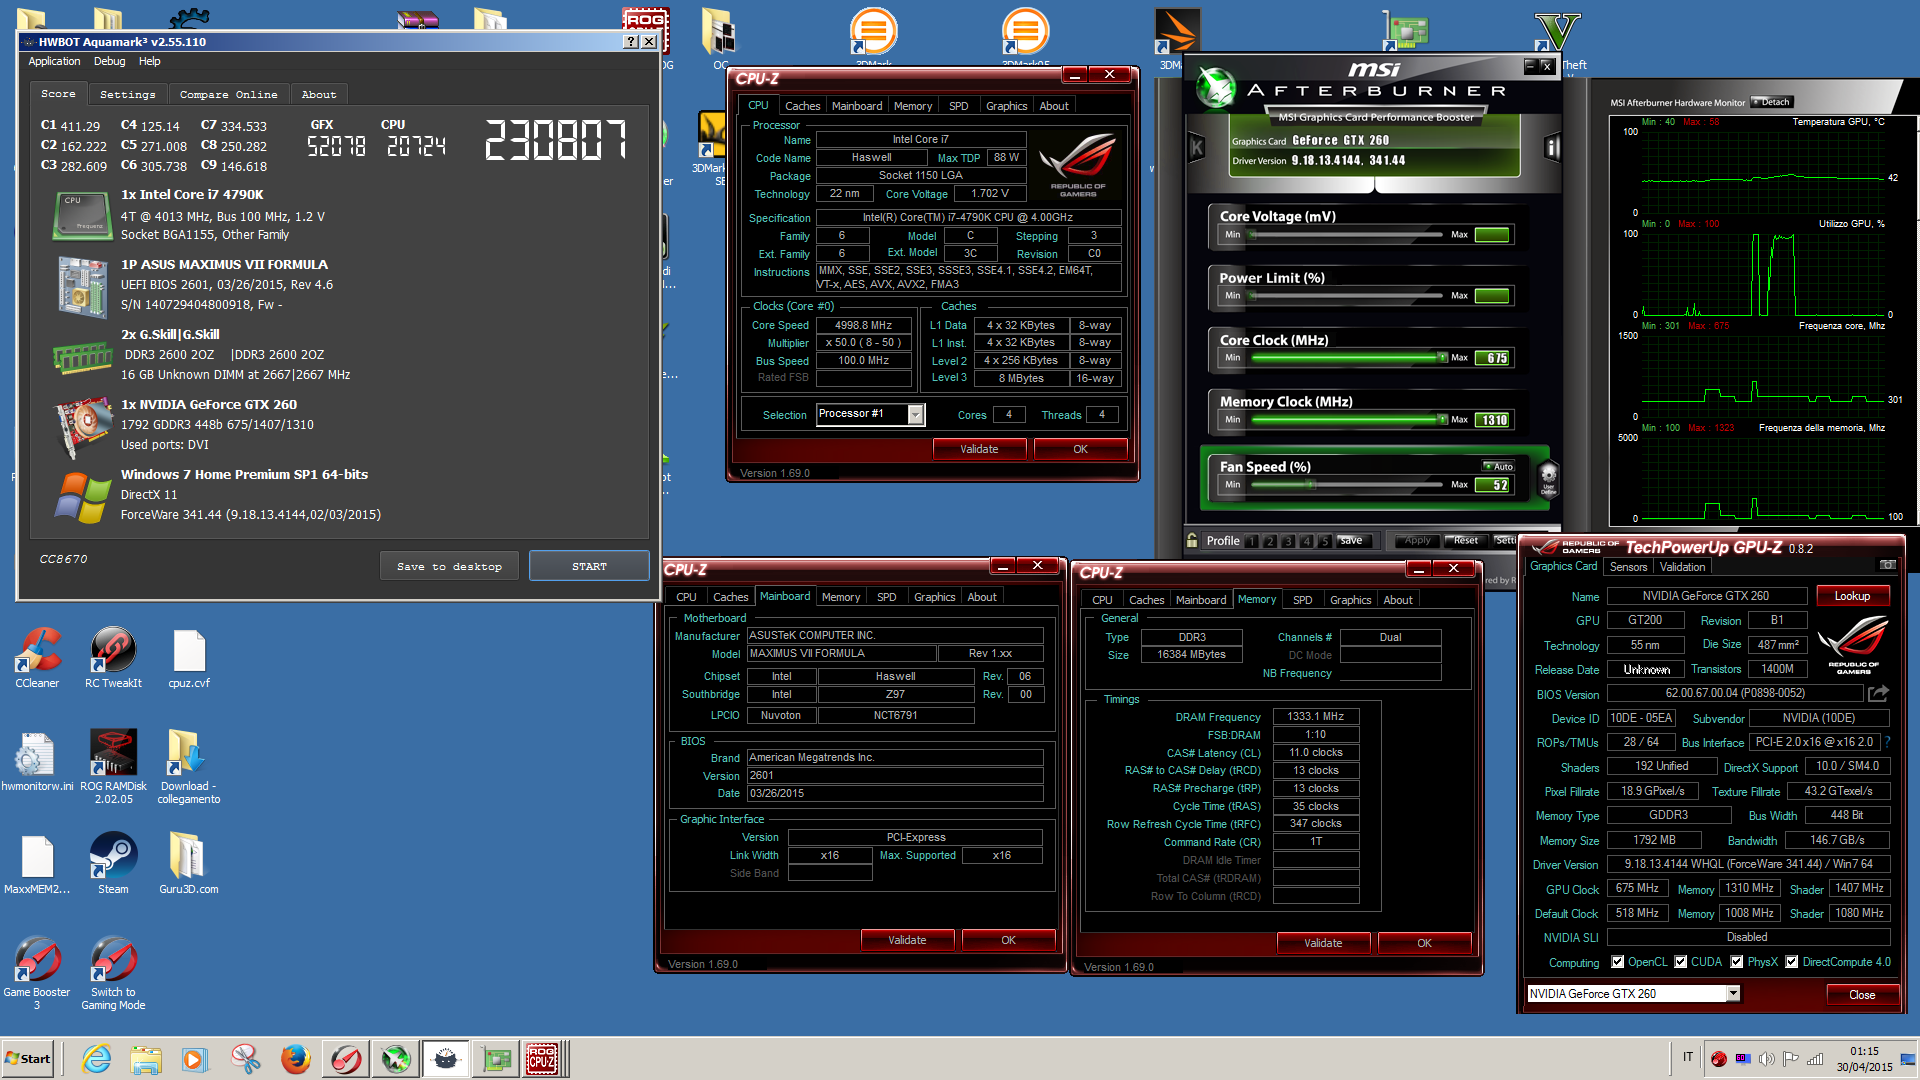
Task: Click Close button in GPU-Z
Action: pos(1862,994)
